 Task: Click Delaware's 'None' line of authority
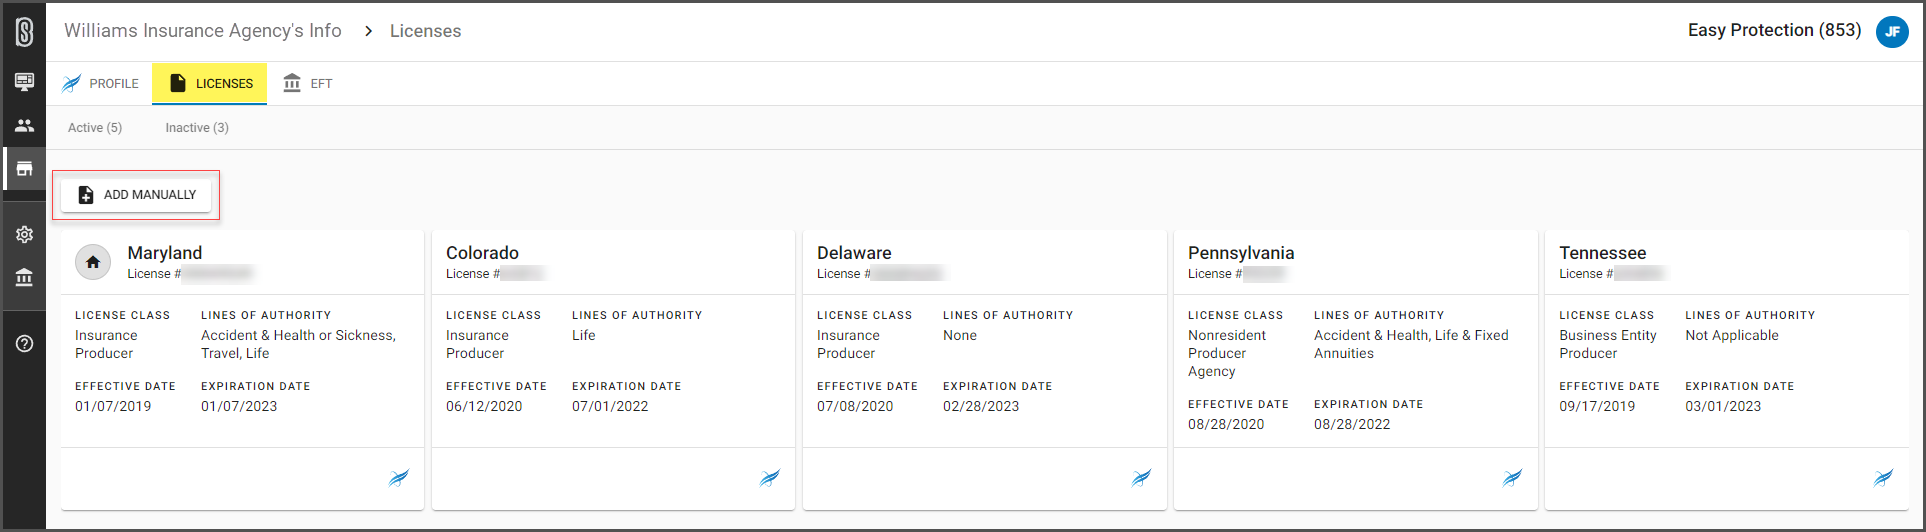click(x=960, y=335)
